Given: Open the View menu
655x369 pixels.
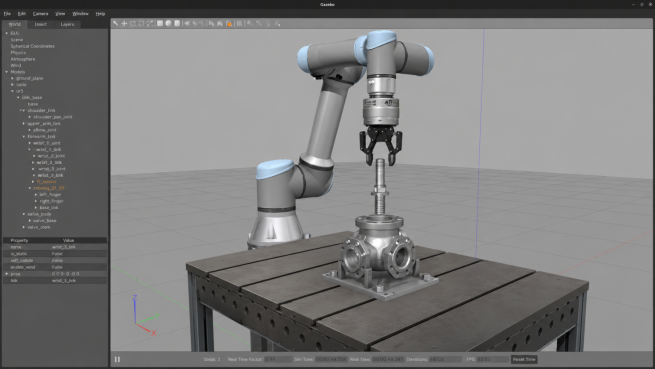Looking at the screenshot, I should click(x=60, y=14).
